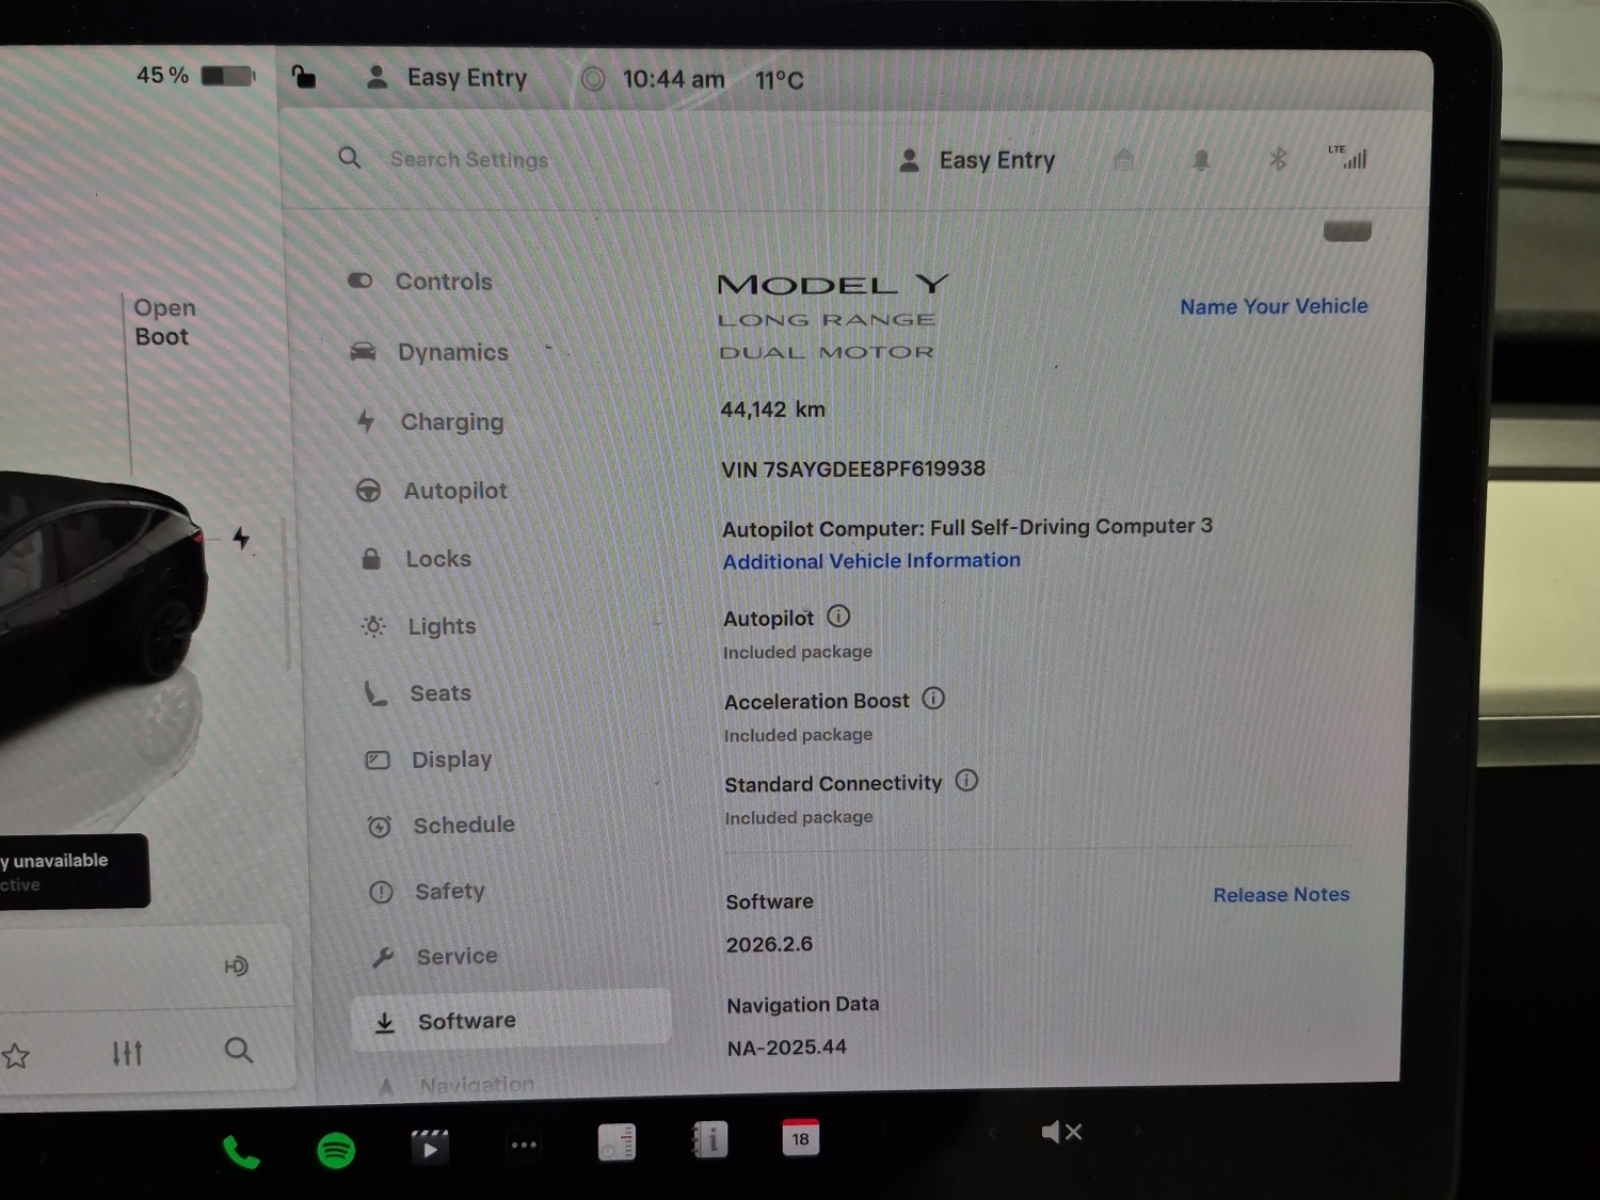
Task: Open the Theater video app icon
Action: point(430,1147)
